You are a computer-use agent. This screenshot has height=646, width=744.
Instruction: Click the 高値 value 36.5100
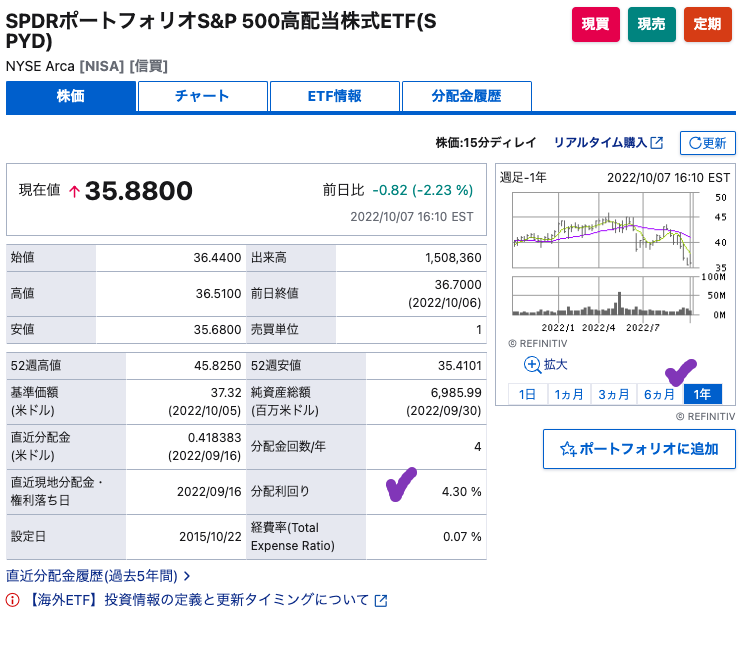coord(218,294)
